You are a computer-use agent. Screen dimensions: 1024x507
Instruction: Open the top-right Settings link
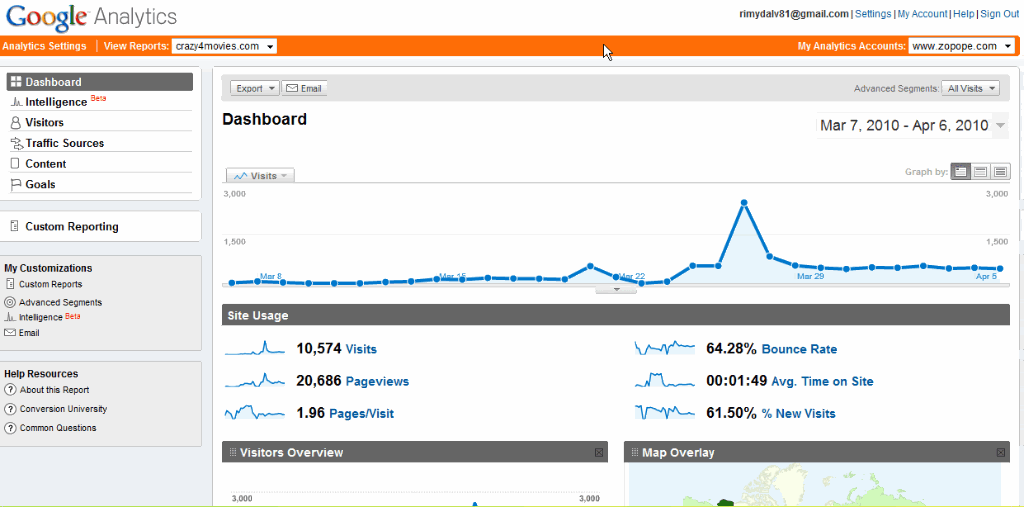coord(873,14)
